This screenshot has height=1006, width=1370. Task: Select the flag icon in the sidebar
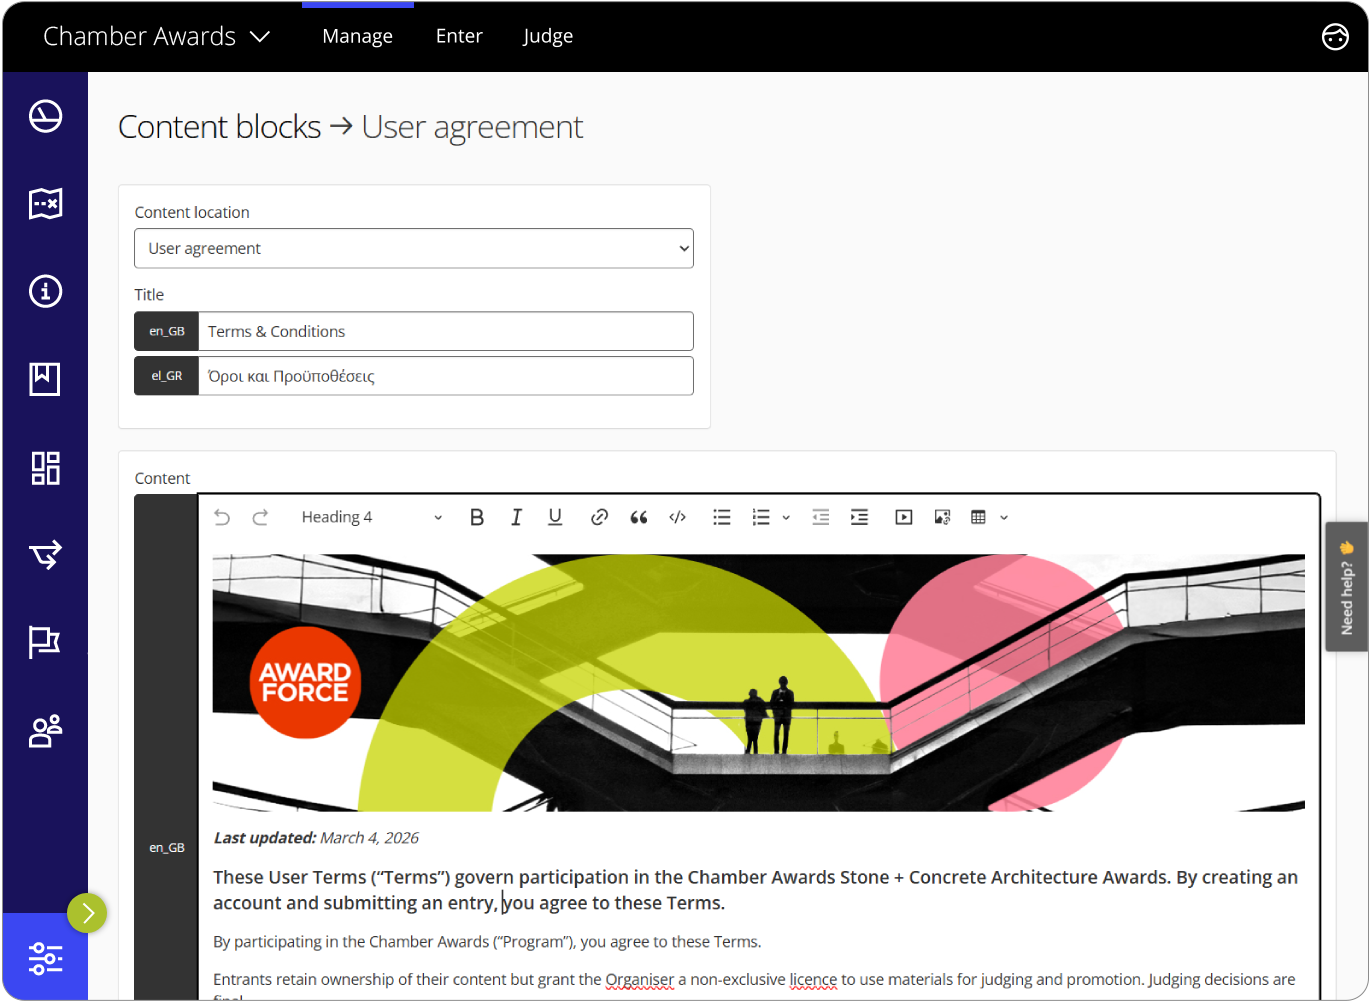[x=45, y=642]
